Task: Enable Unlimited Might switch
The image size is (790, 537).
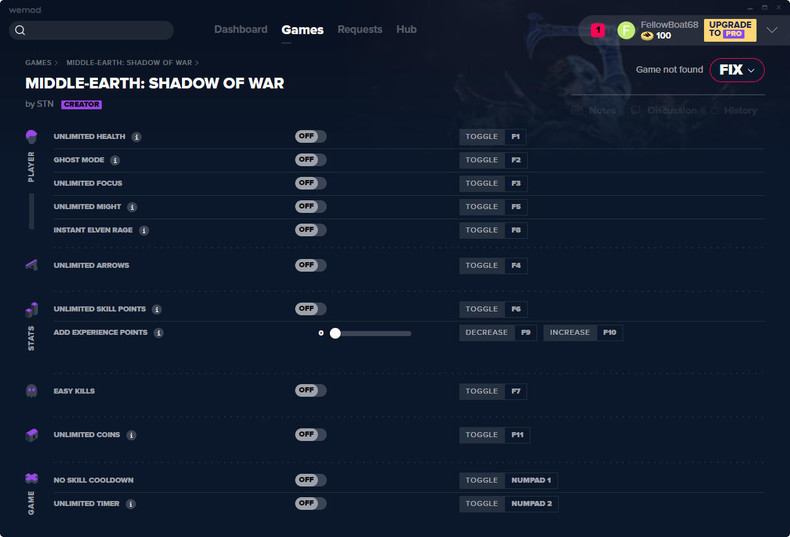Action: 310,207
